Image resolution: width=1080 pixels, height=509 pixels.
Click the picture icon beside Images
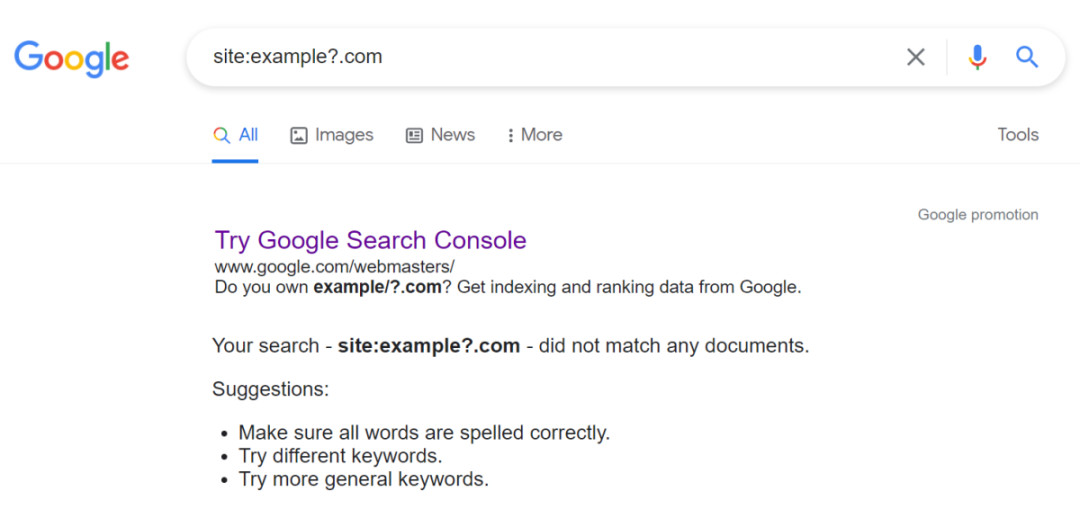[x=299, y=135]
